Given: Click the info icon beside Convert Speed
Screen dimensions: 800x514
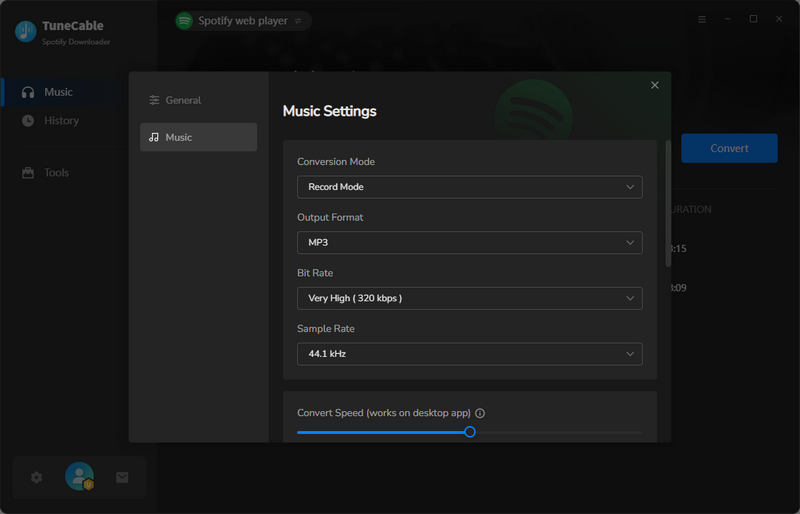Looking at the screenshot, I should pos(480,413).
